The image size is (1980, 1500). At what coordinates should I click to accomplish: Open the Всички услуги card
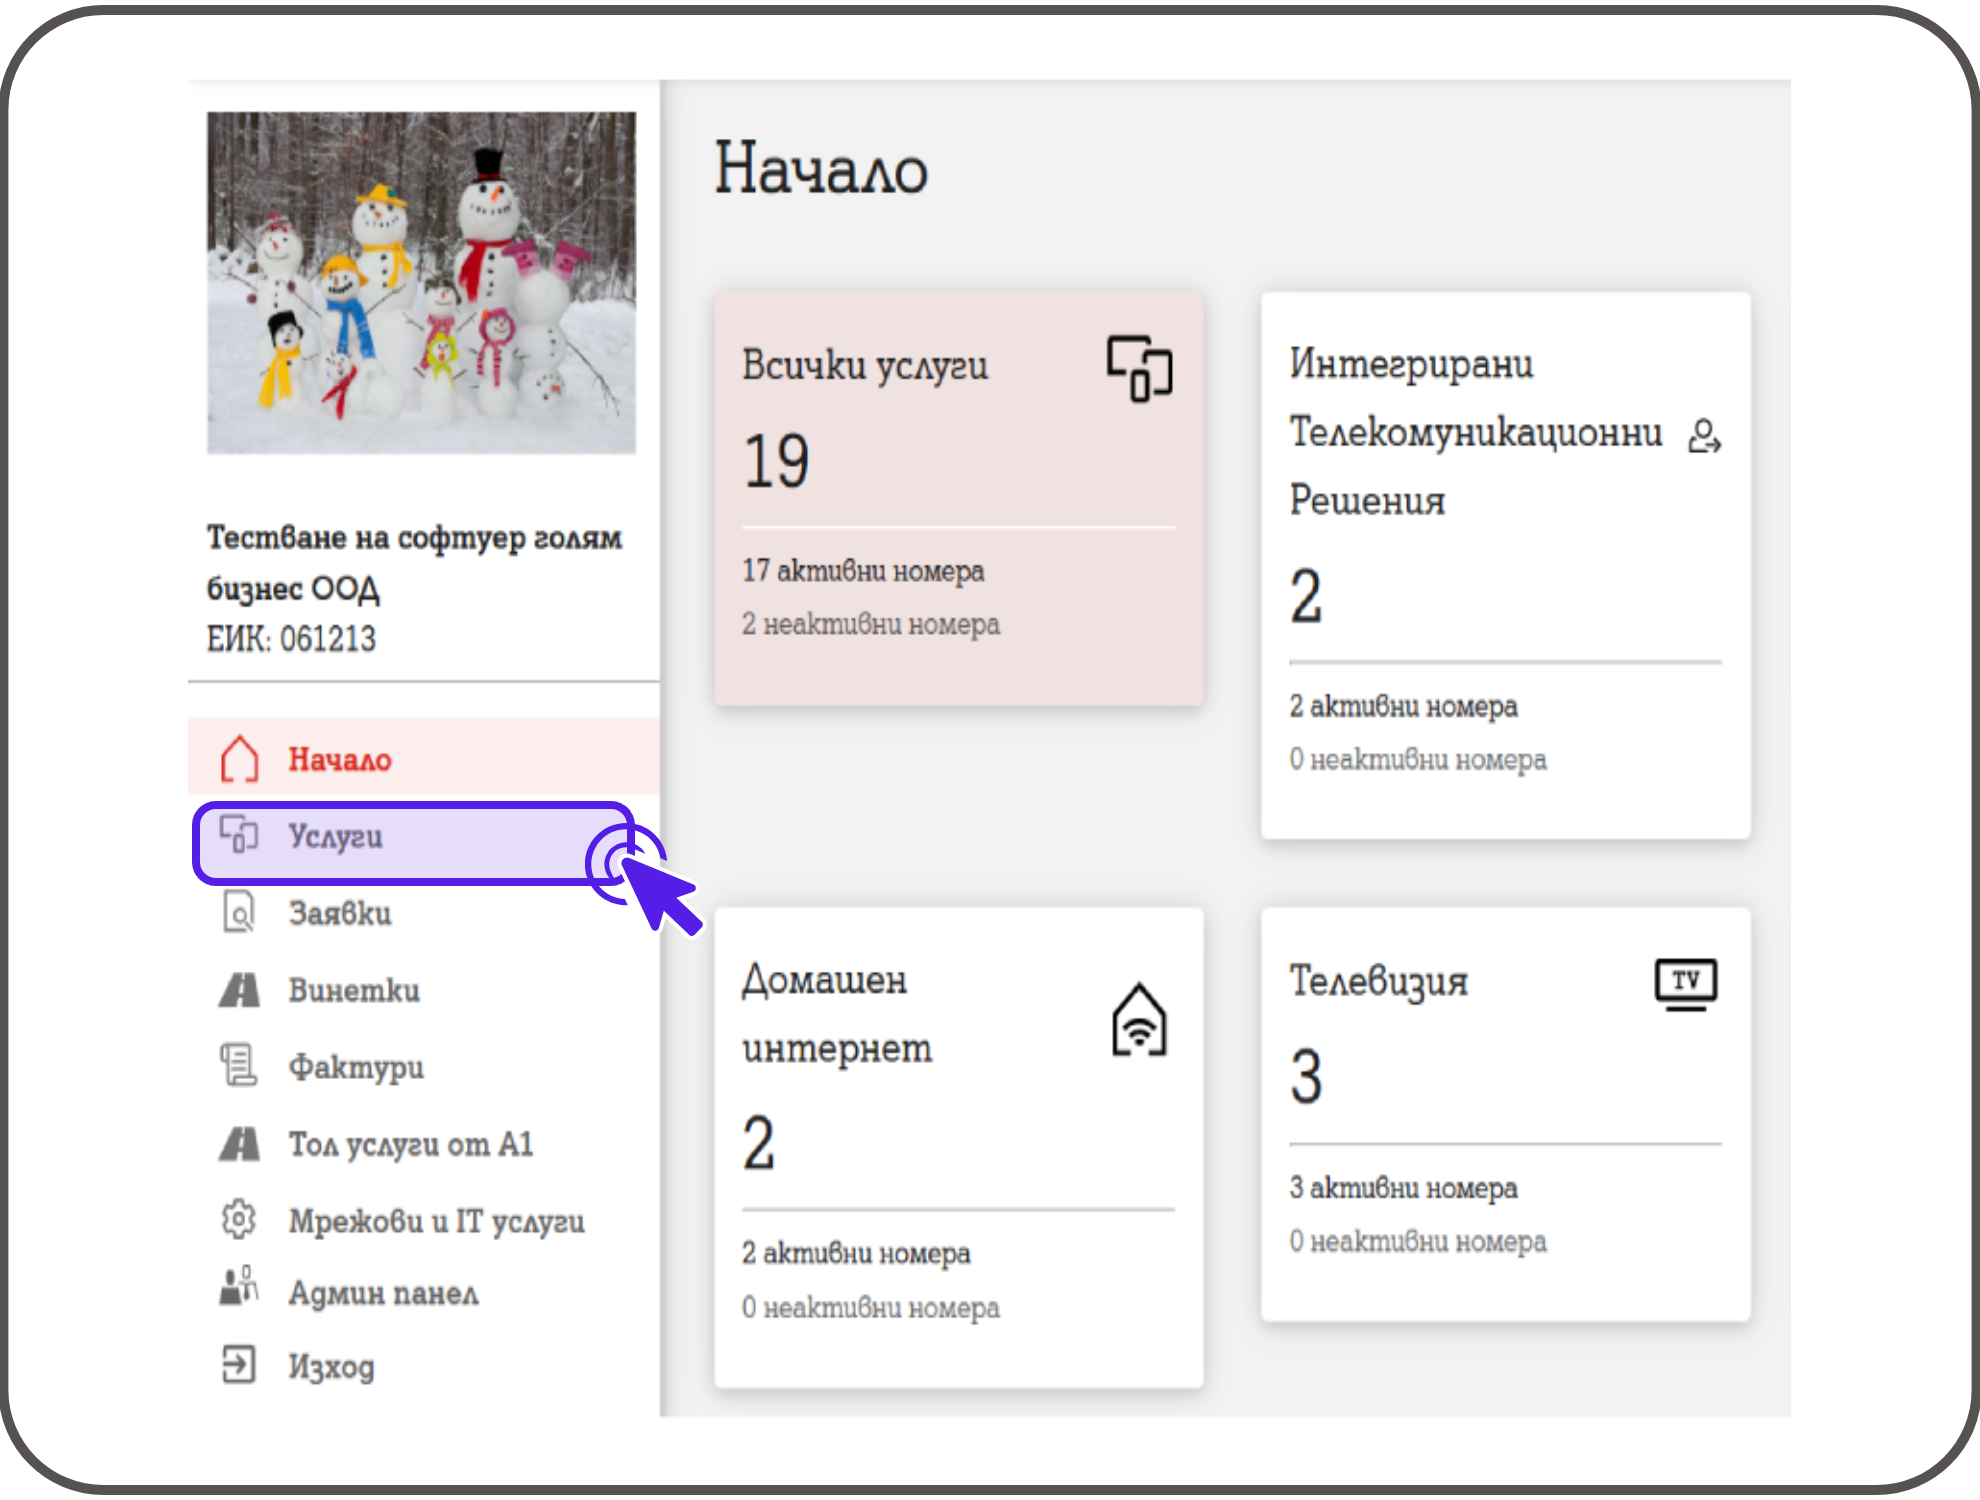[x=958, y=500]
